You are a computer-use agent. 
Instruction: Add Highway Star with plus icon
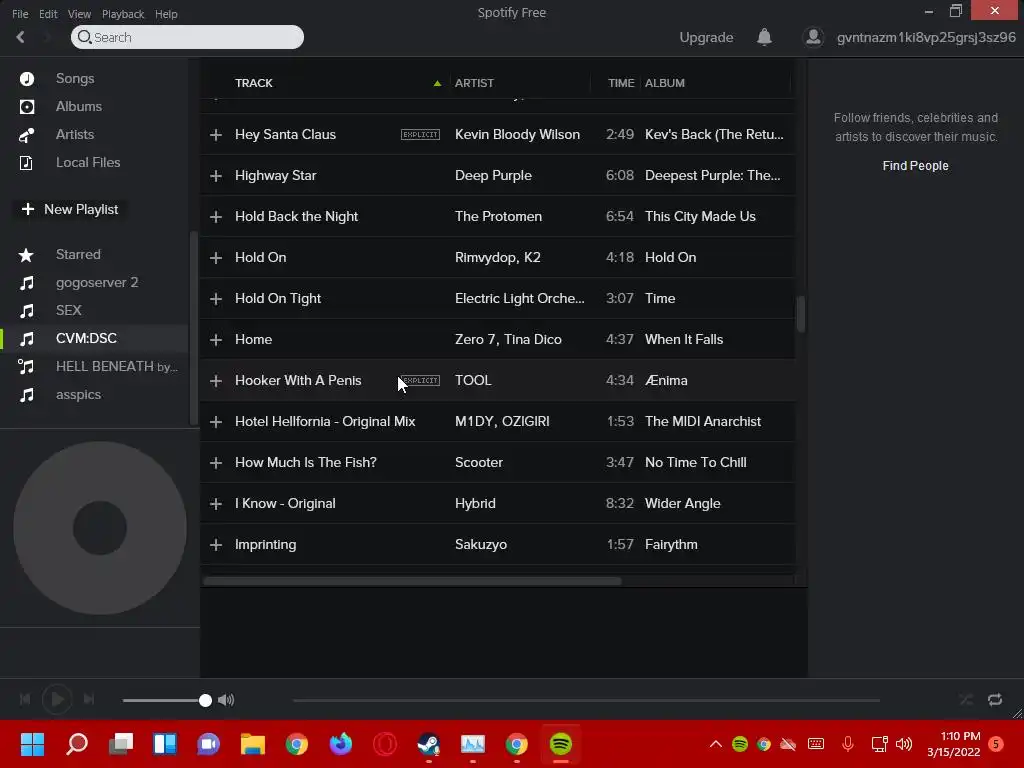[216, 176]
